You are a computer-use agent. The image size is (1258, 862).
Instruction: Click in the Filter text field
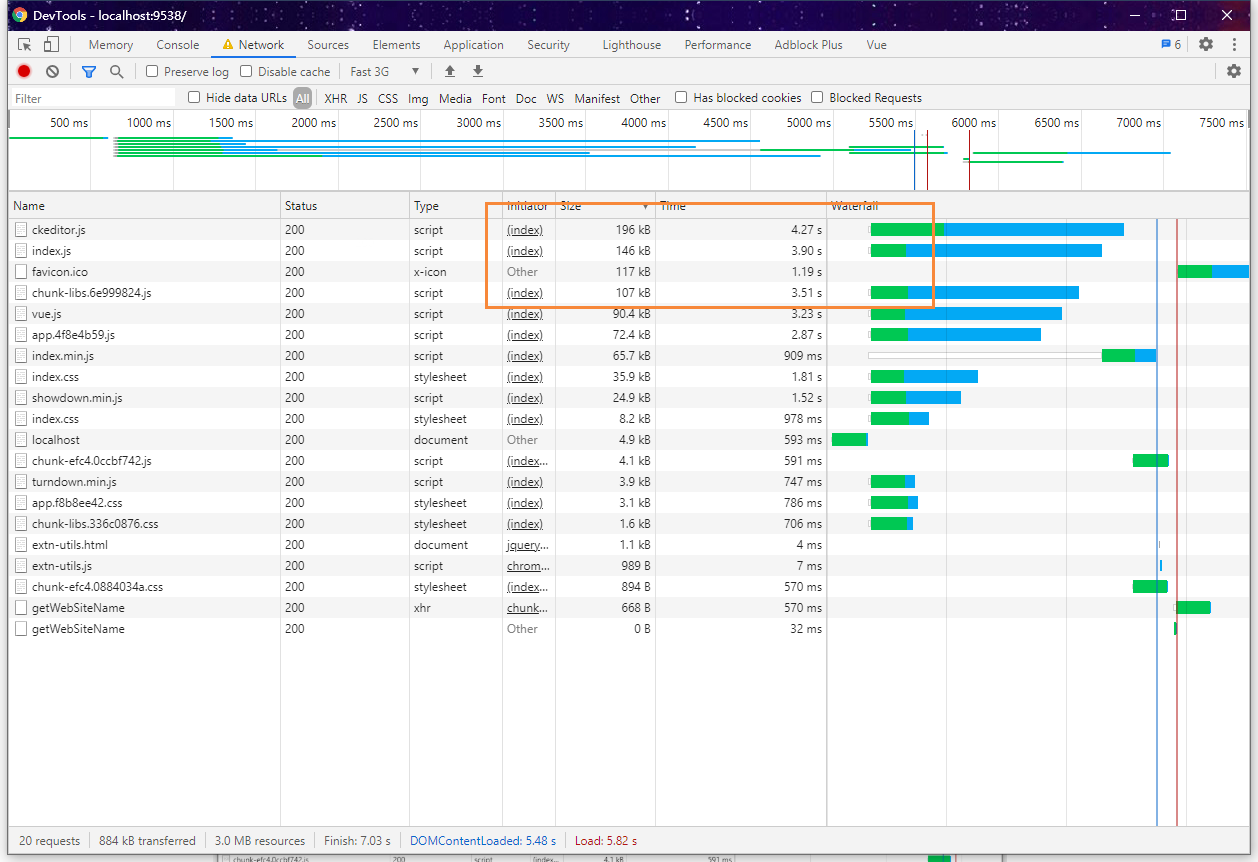pos(92,98)
